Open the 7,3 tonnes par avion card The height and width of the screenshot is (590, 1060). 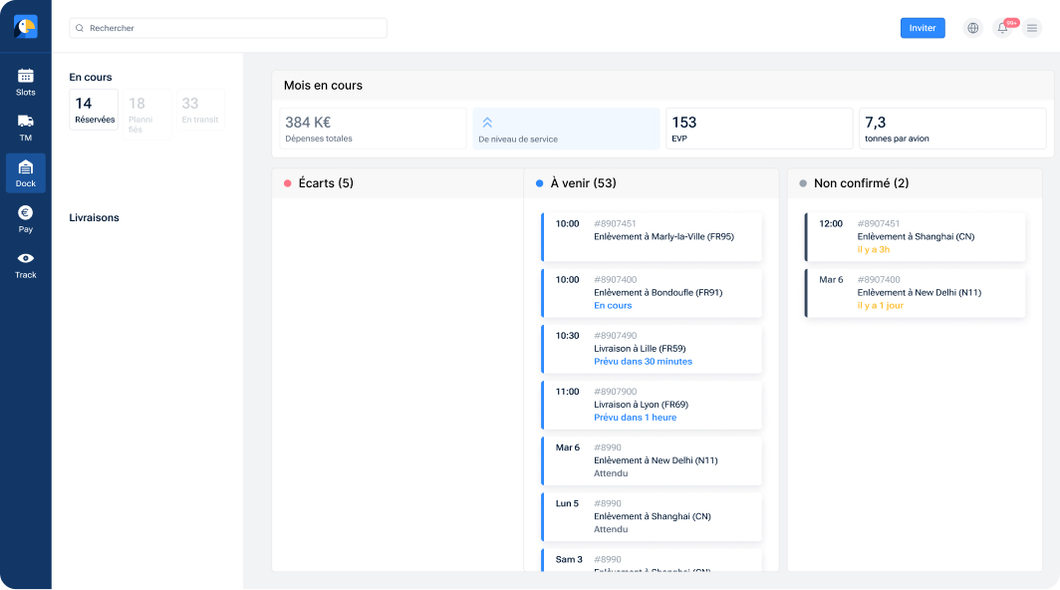click(953, 128)
